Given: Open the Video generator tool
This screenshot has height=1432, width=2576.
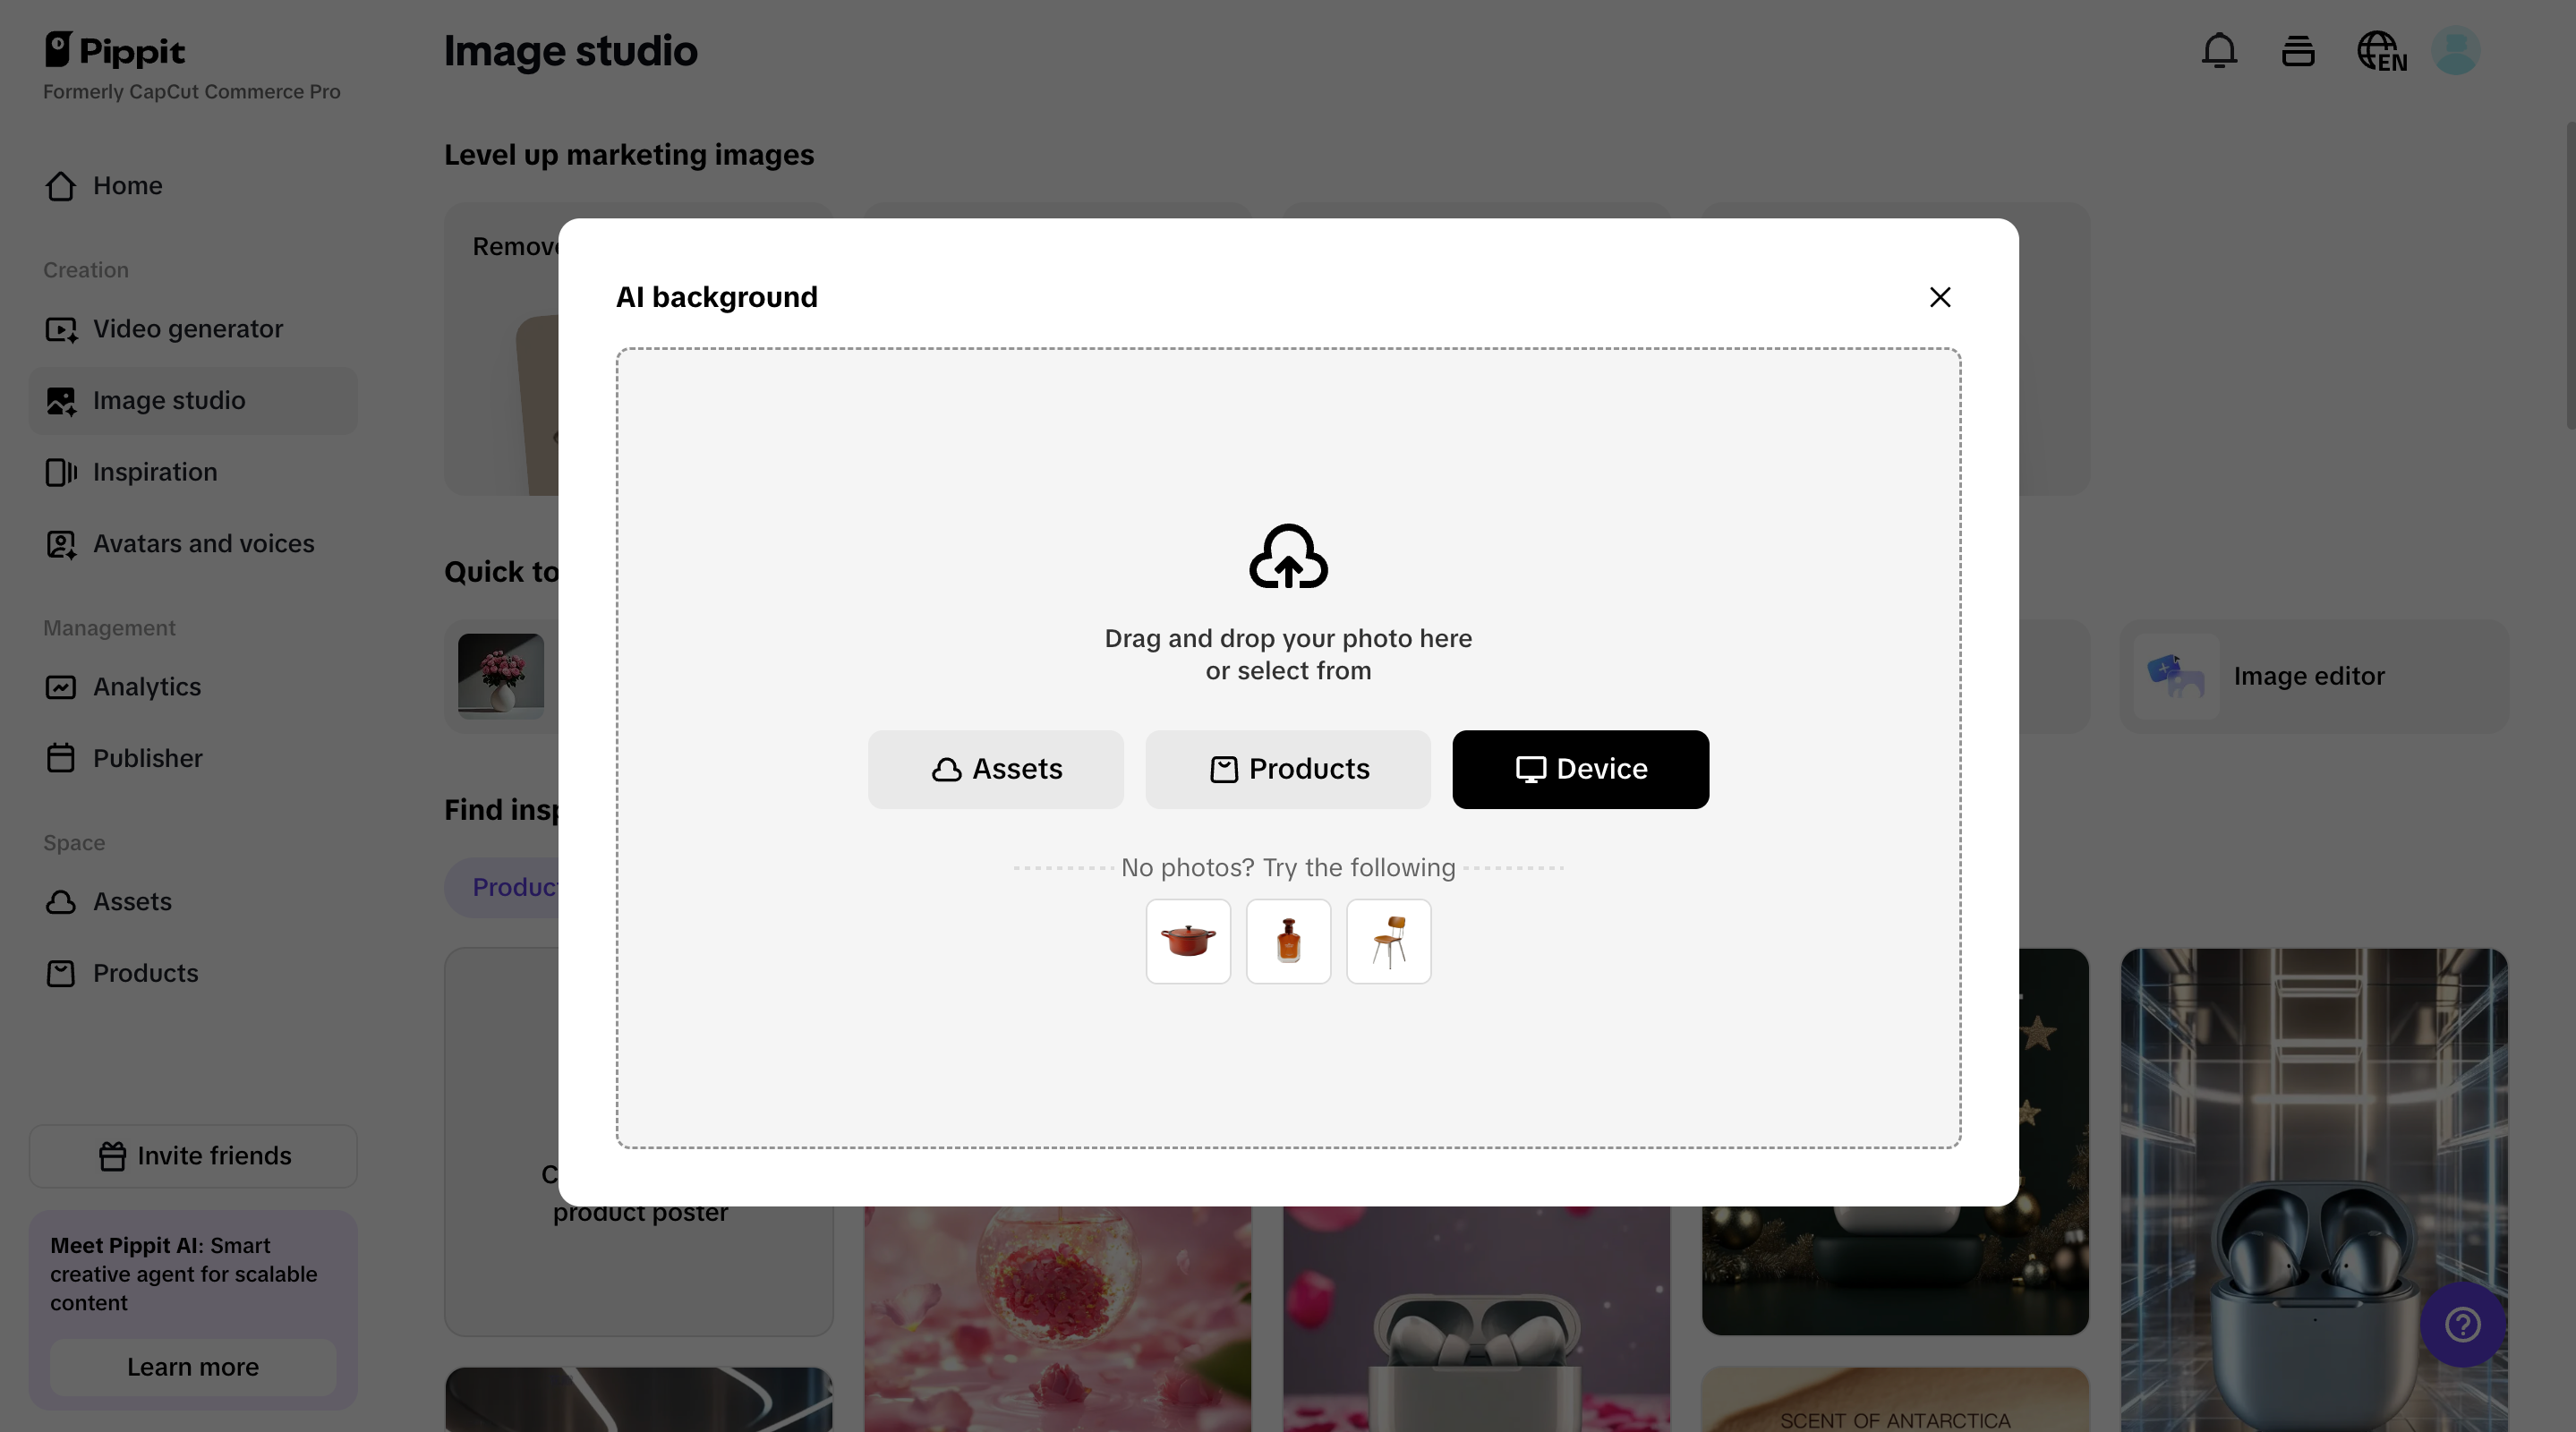Looking at the screenshot, I should [186, 328].
